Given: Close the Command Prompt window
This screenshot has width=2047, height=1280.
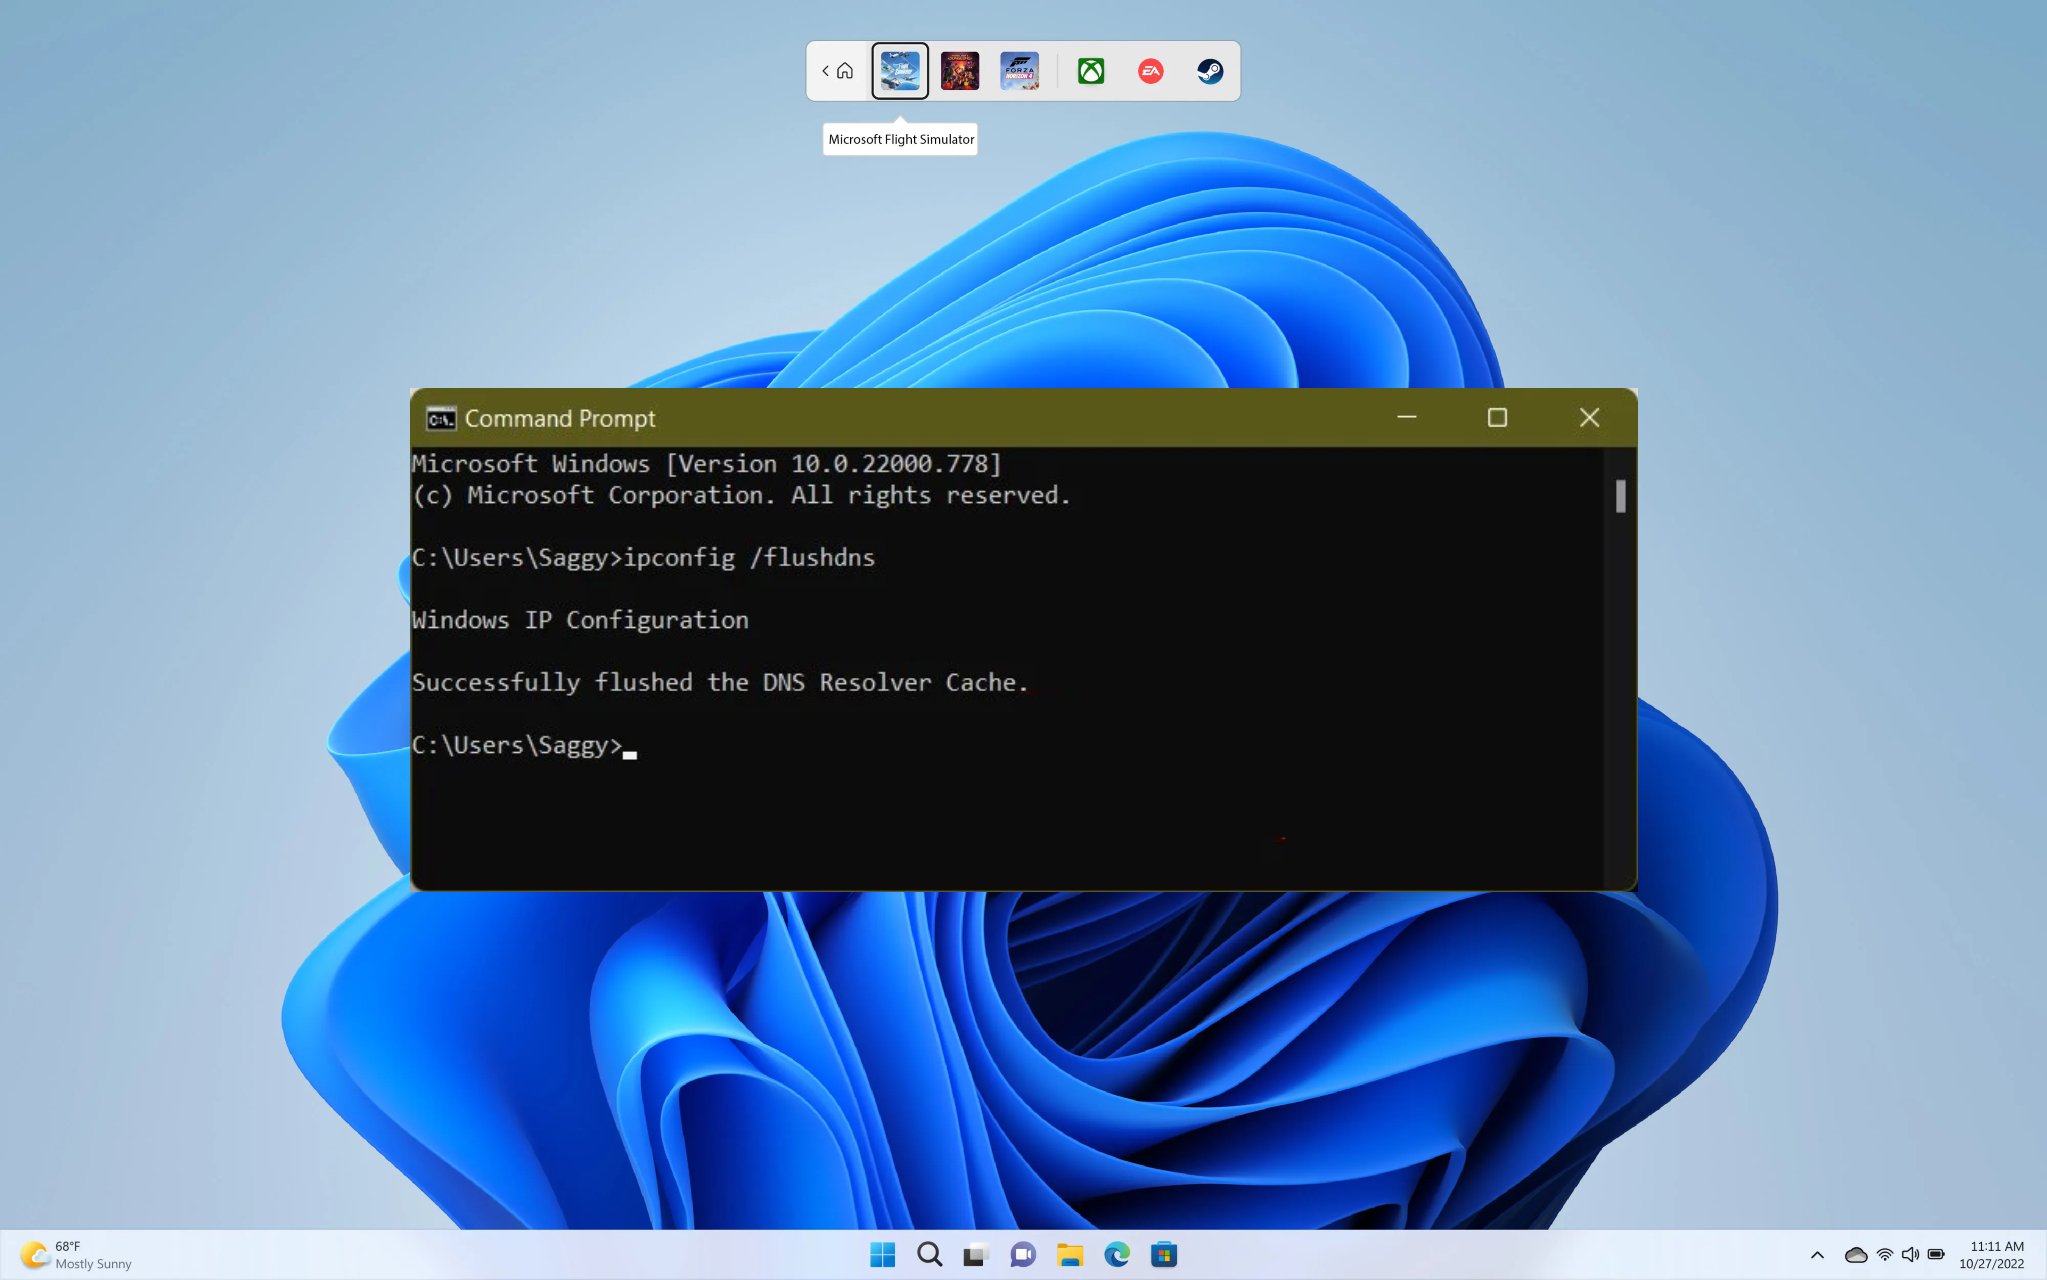Looking at the screenshot, I should pyautogui.click(x=1589, y=417).
